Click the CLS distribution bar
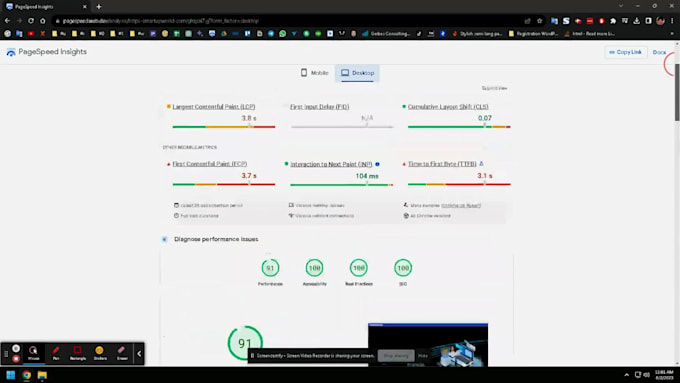 459,127
